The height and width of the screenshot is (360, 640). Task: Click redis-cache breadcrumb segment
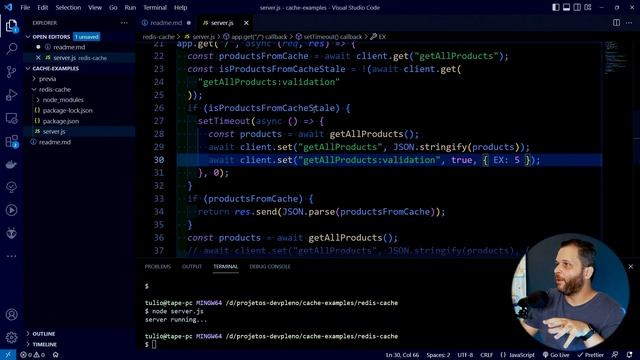[158, 37]
